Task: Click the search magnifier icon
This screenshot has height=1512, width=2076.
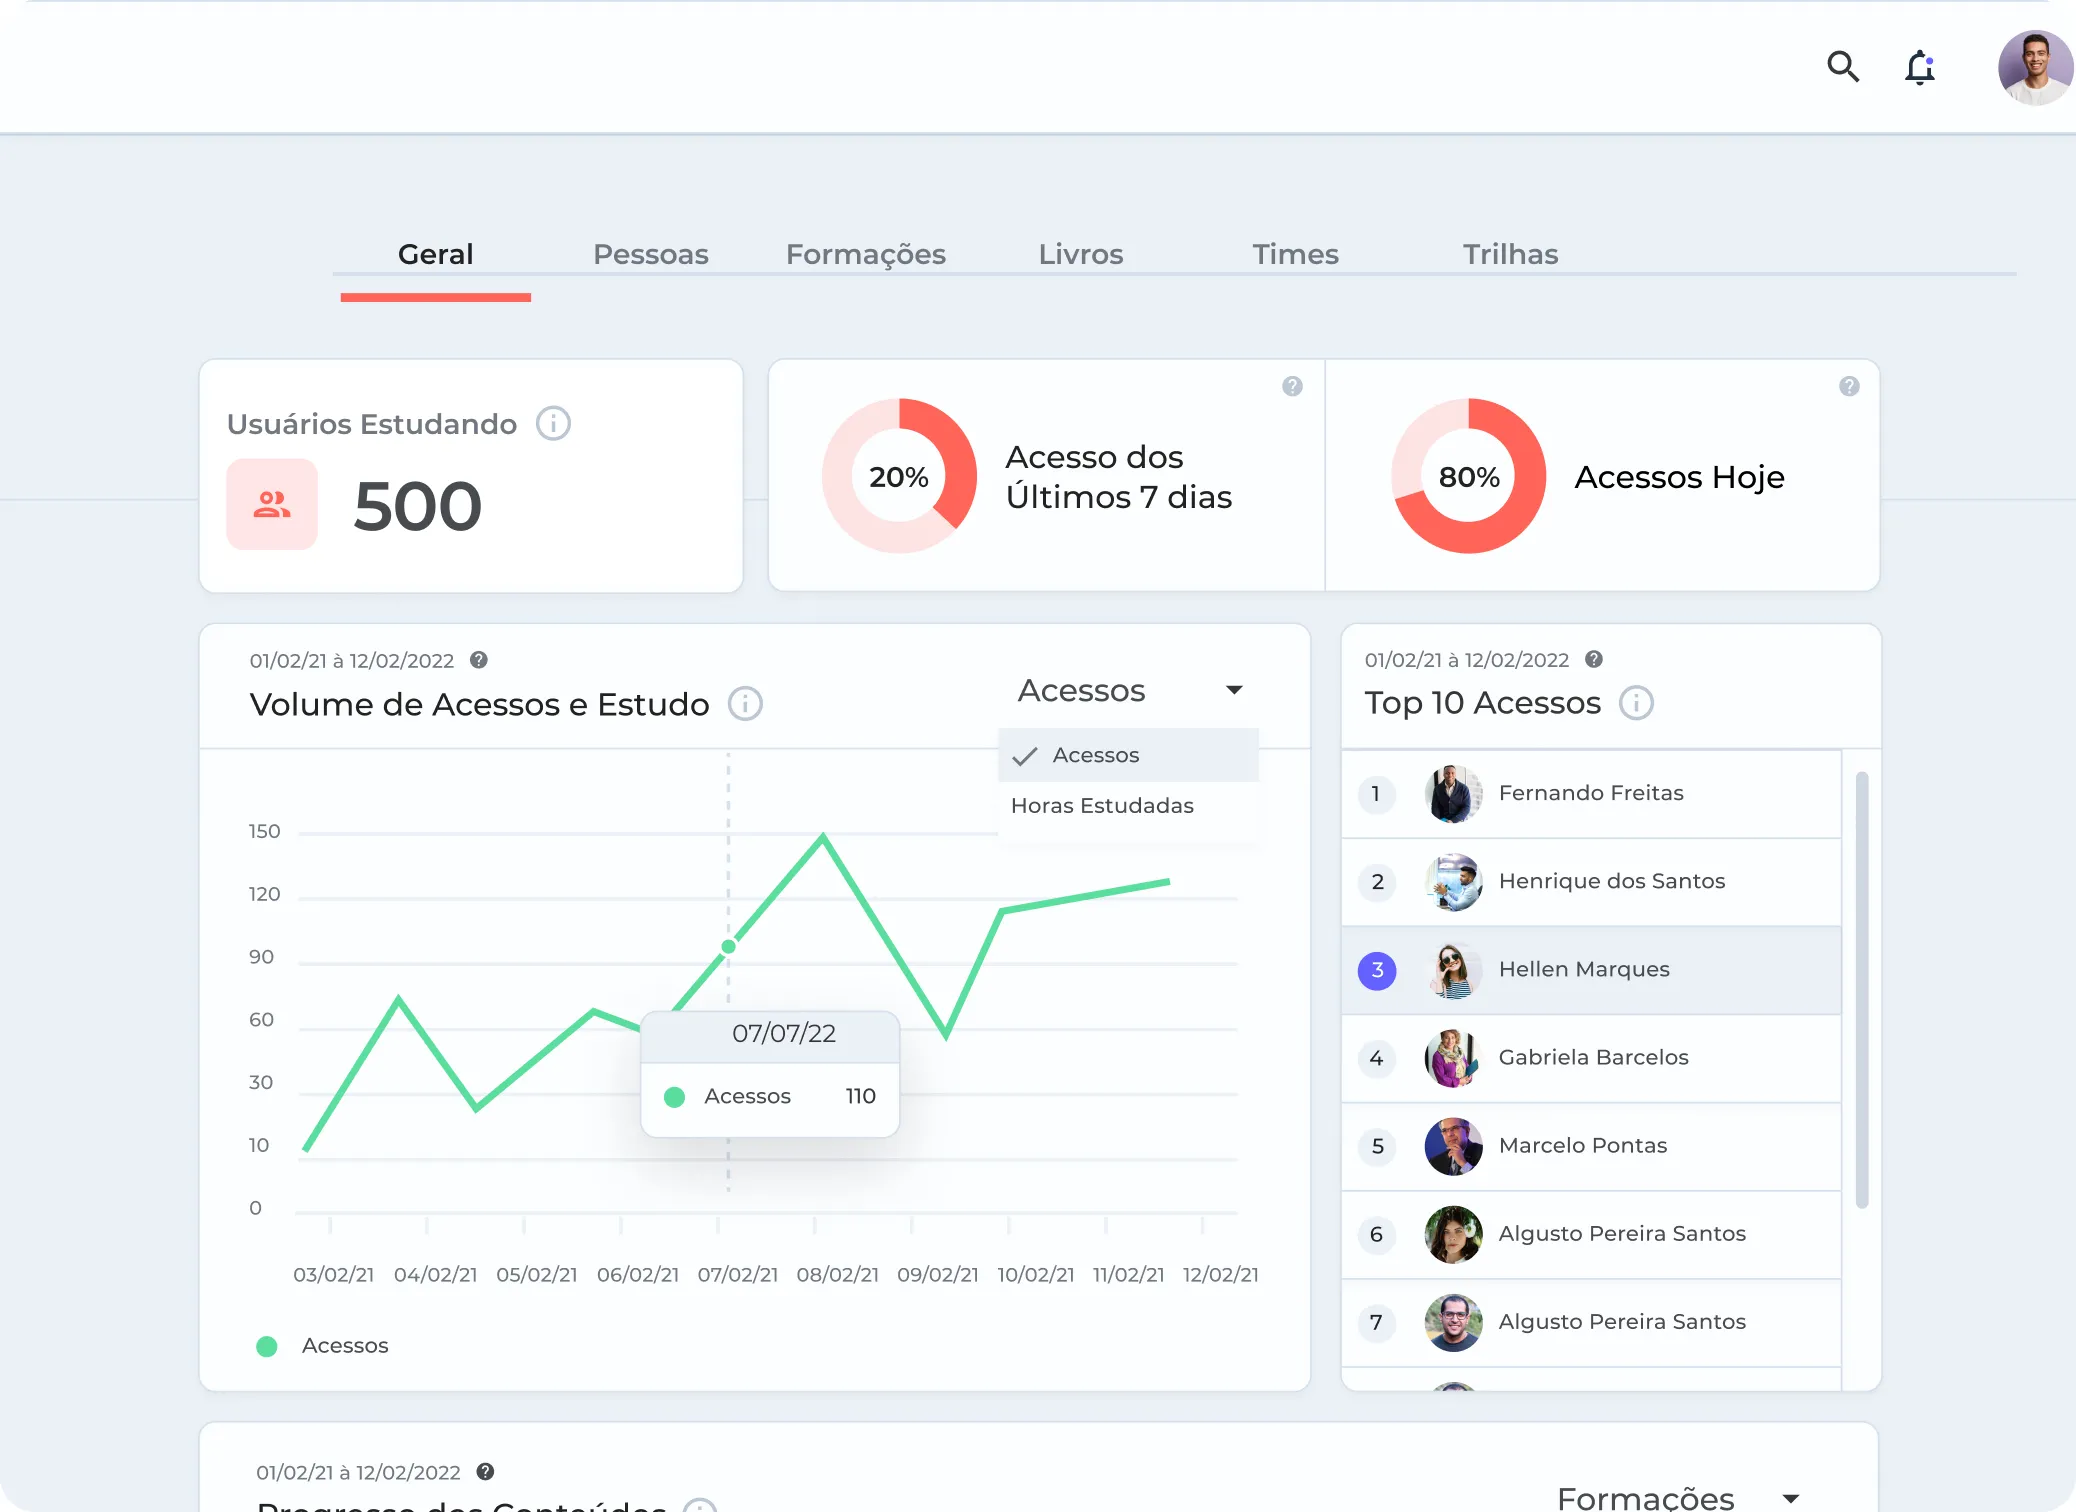Action: (1842, 67)
